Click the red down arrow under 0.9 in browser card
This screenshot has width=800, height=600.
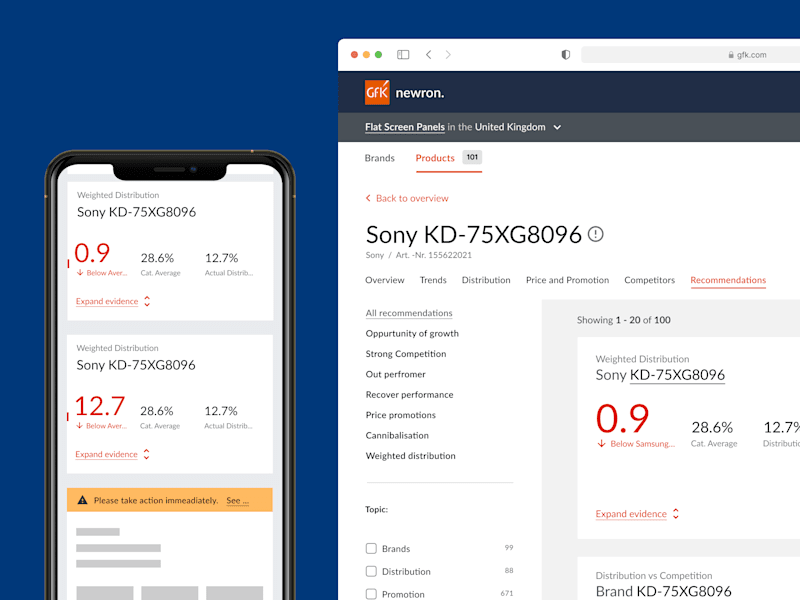pyautogui.click(x=602, y=443)
